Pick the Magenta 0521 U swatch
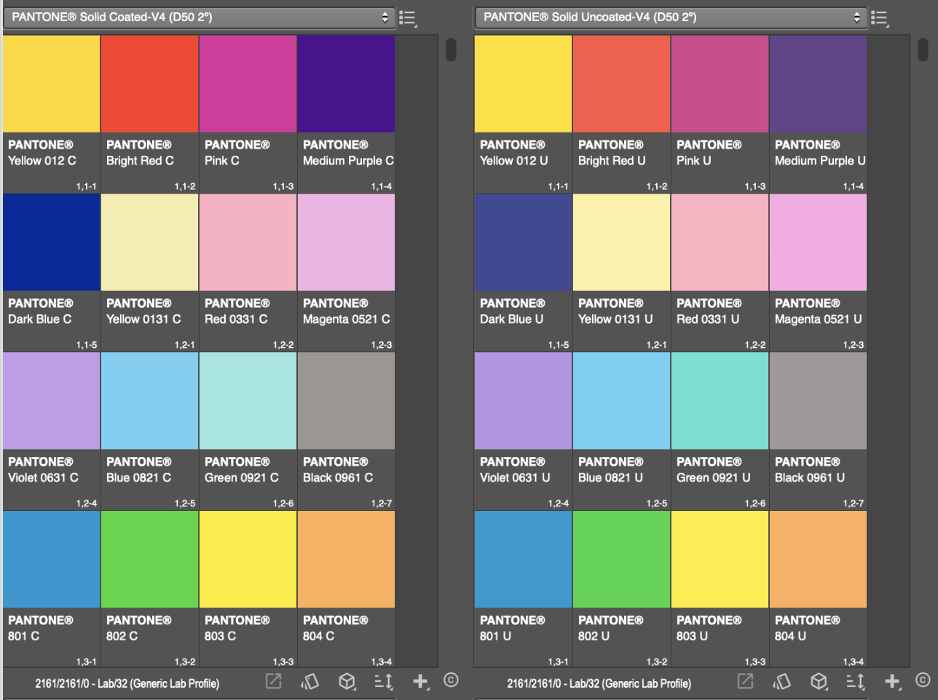Screen dimensions: 938x700 [x=818, y=242]
